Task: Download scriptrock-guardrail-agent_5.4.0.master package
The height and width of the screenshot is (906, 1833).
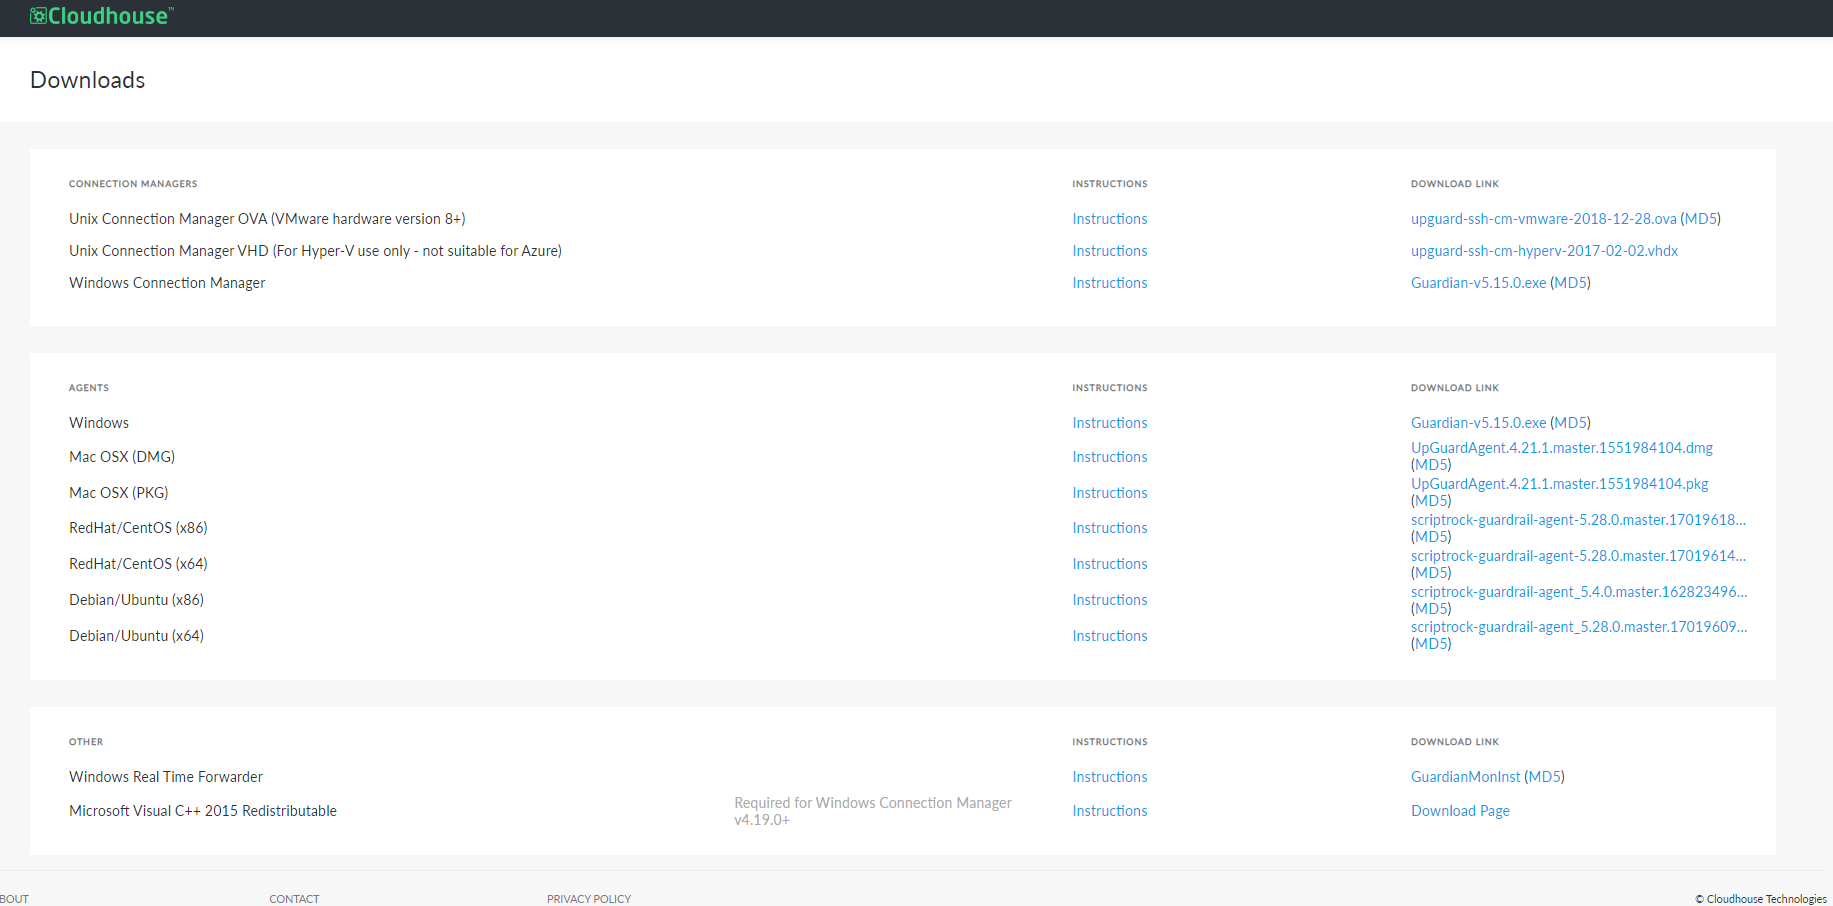Action: (x=1579, y=592)
